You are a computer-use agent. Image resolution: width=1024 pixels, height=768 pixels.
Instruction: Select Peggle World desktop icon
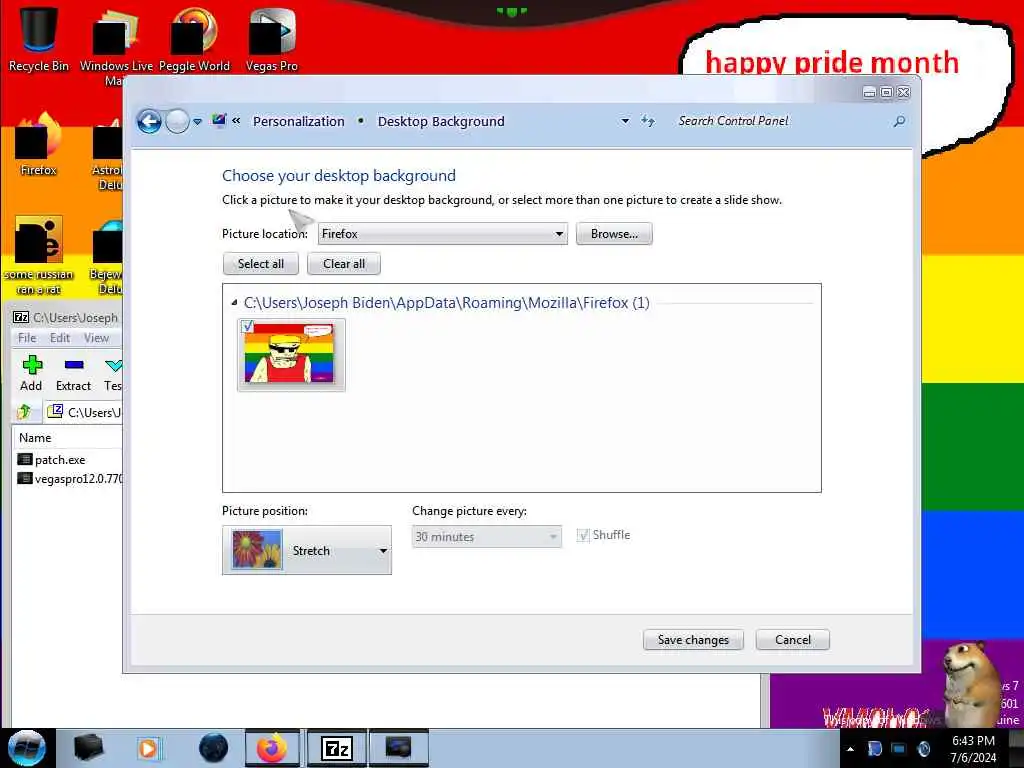click(x=194, y=40)
